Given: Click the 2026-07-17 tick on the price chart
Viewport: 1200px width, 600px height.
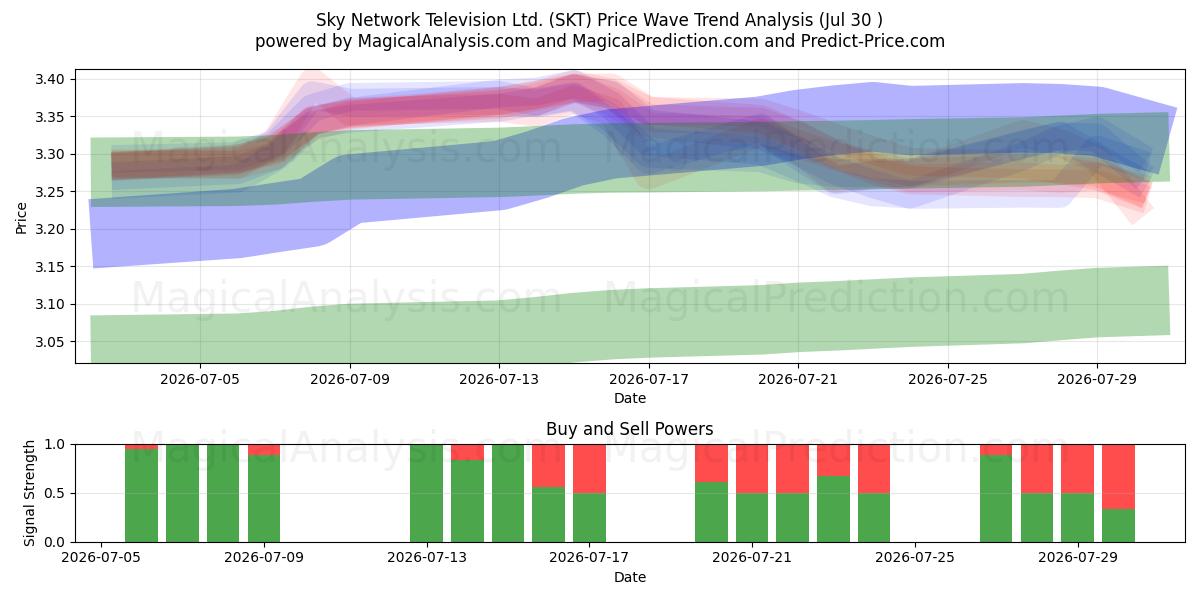Looking at the screenshot, I should click(650, 379).
